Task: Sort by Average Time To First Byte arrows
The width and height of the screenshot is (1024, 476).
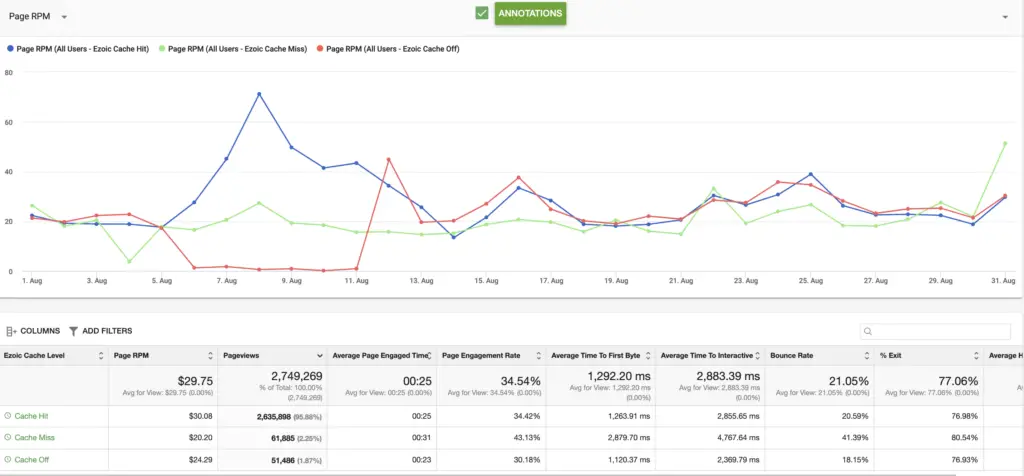Action: point(648,356)
